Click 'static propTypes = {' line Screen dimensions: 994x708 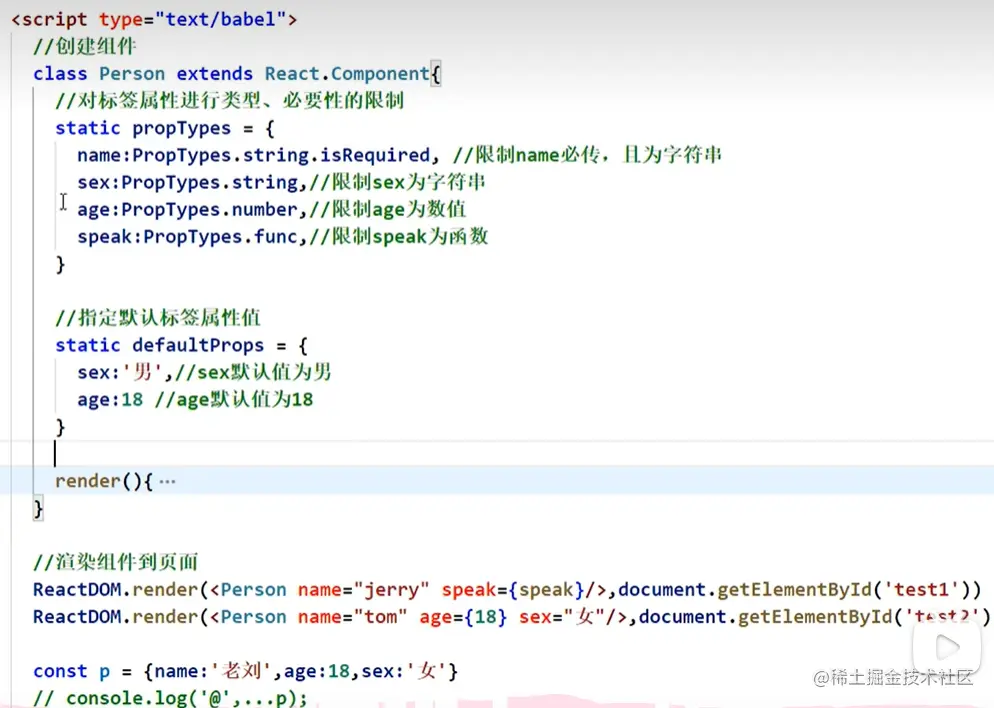pyautogui.click(x=165, y=129)
